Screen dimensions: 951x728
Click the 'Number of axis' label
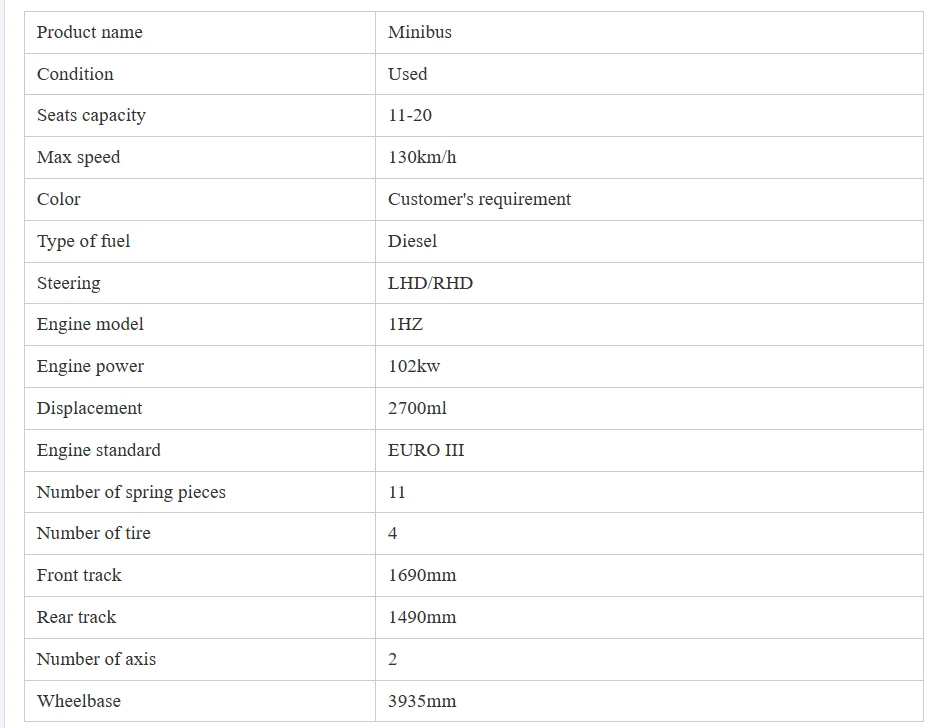(96, 659)
